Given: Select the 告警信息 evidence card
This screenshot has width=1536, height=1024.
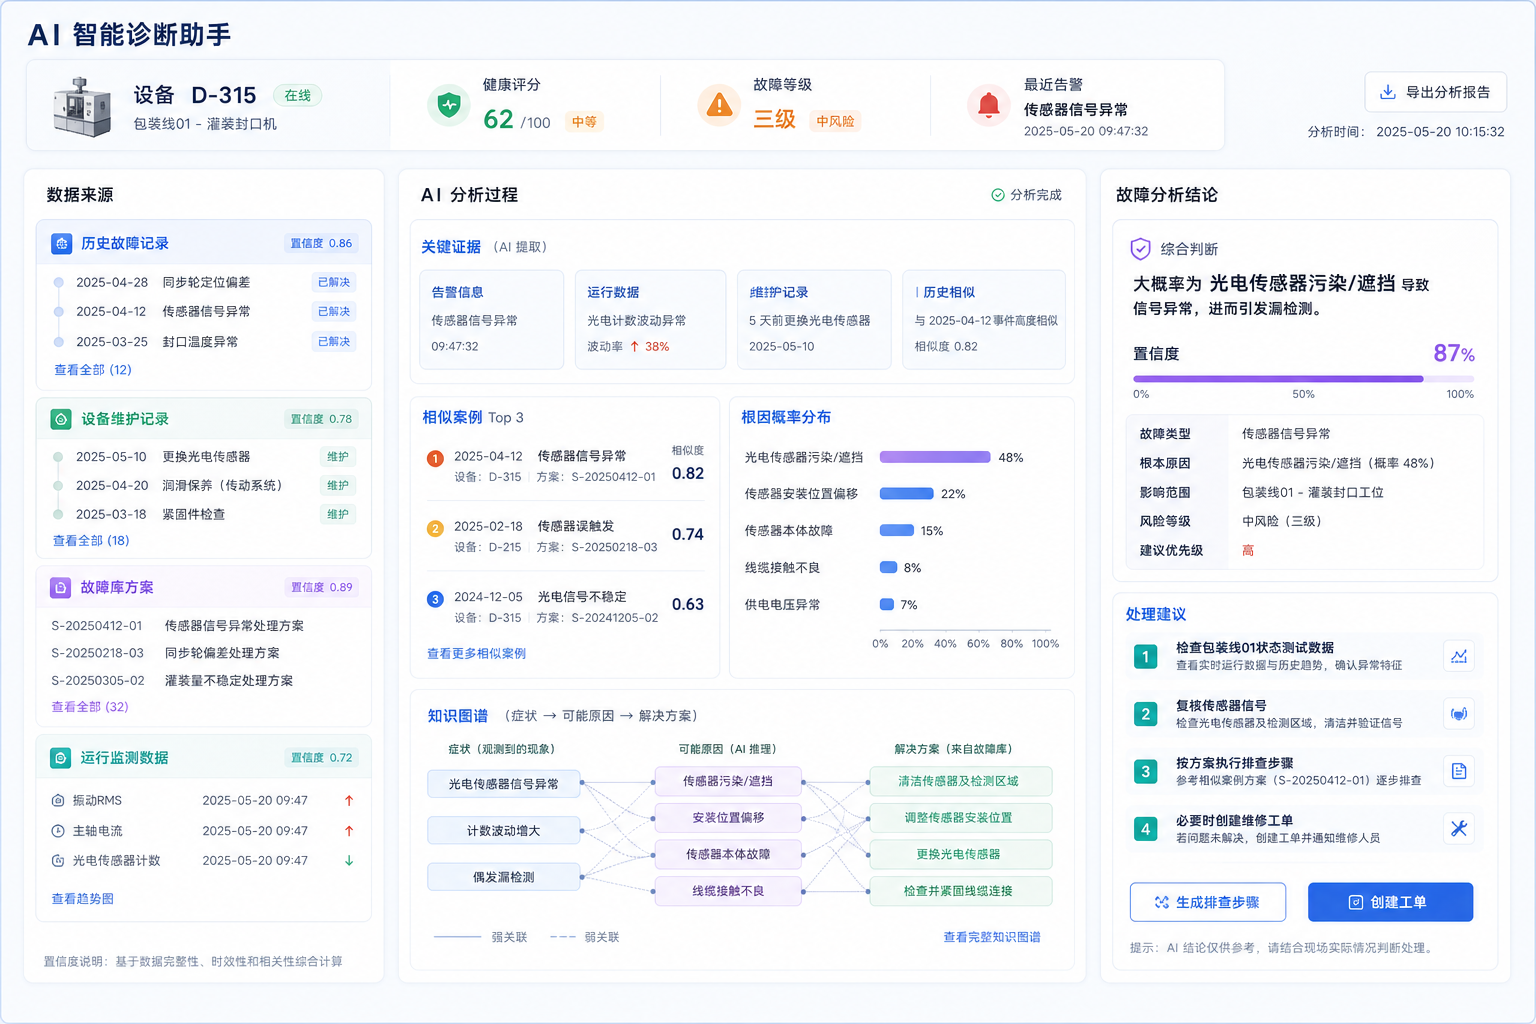Looking at the screenshot, I should [x=491, y=320].
